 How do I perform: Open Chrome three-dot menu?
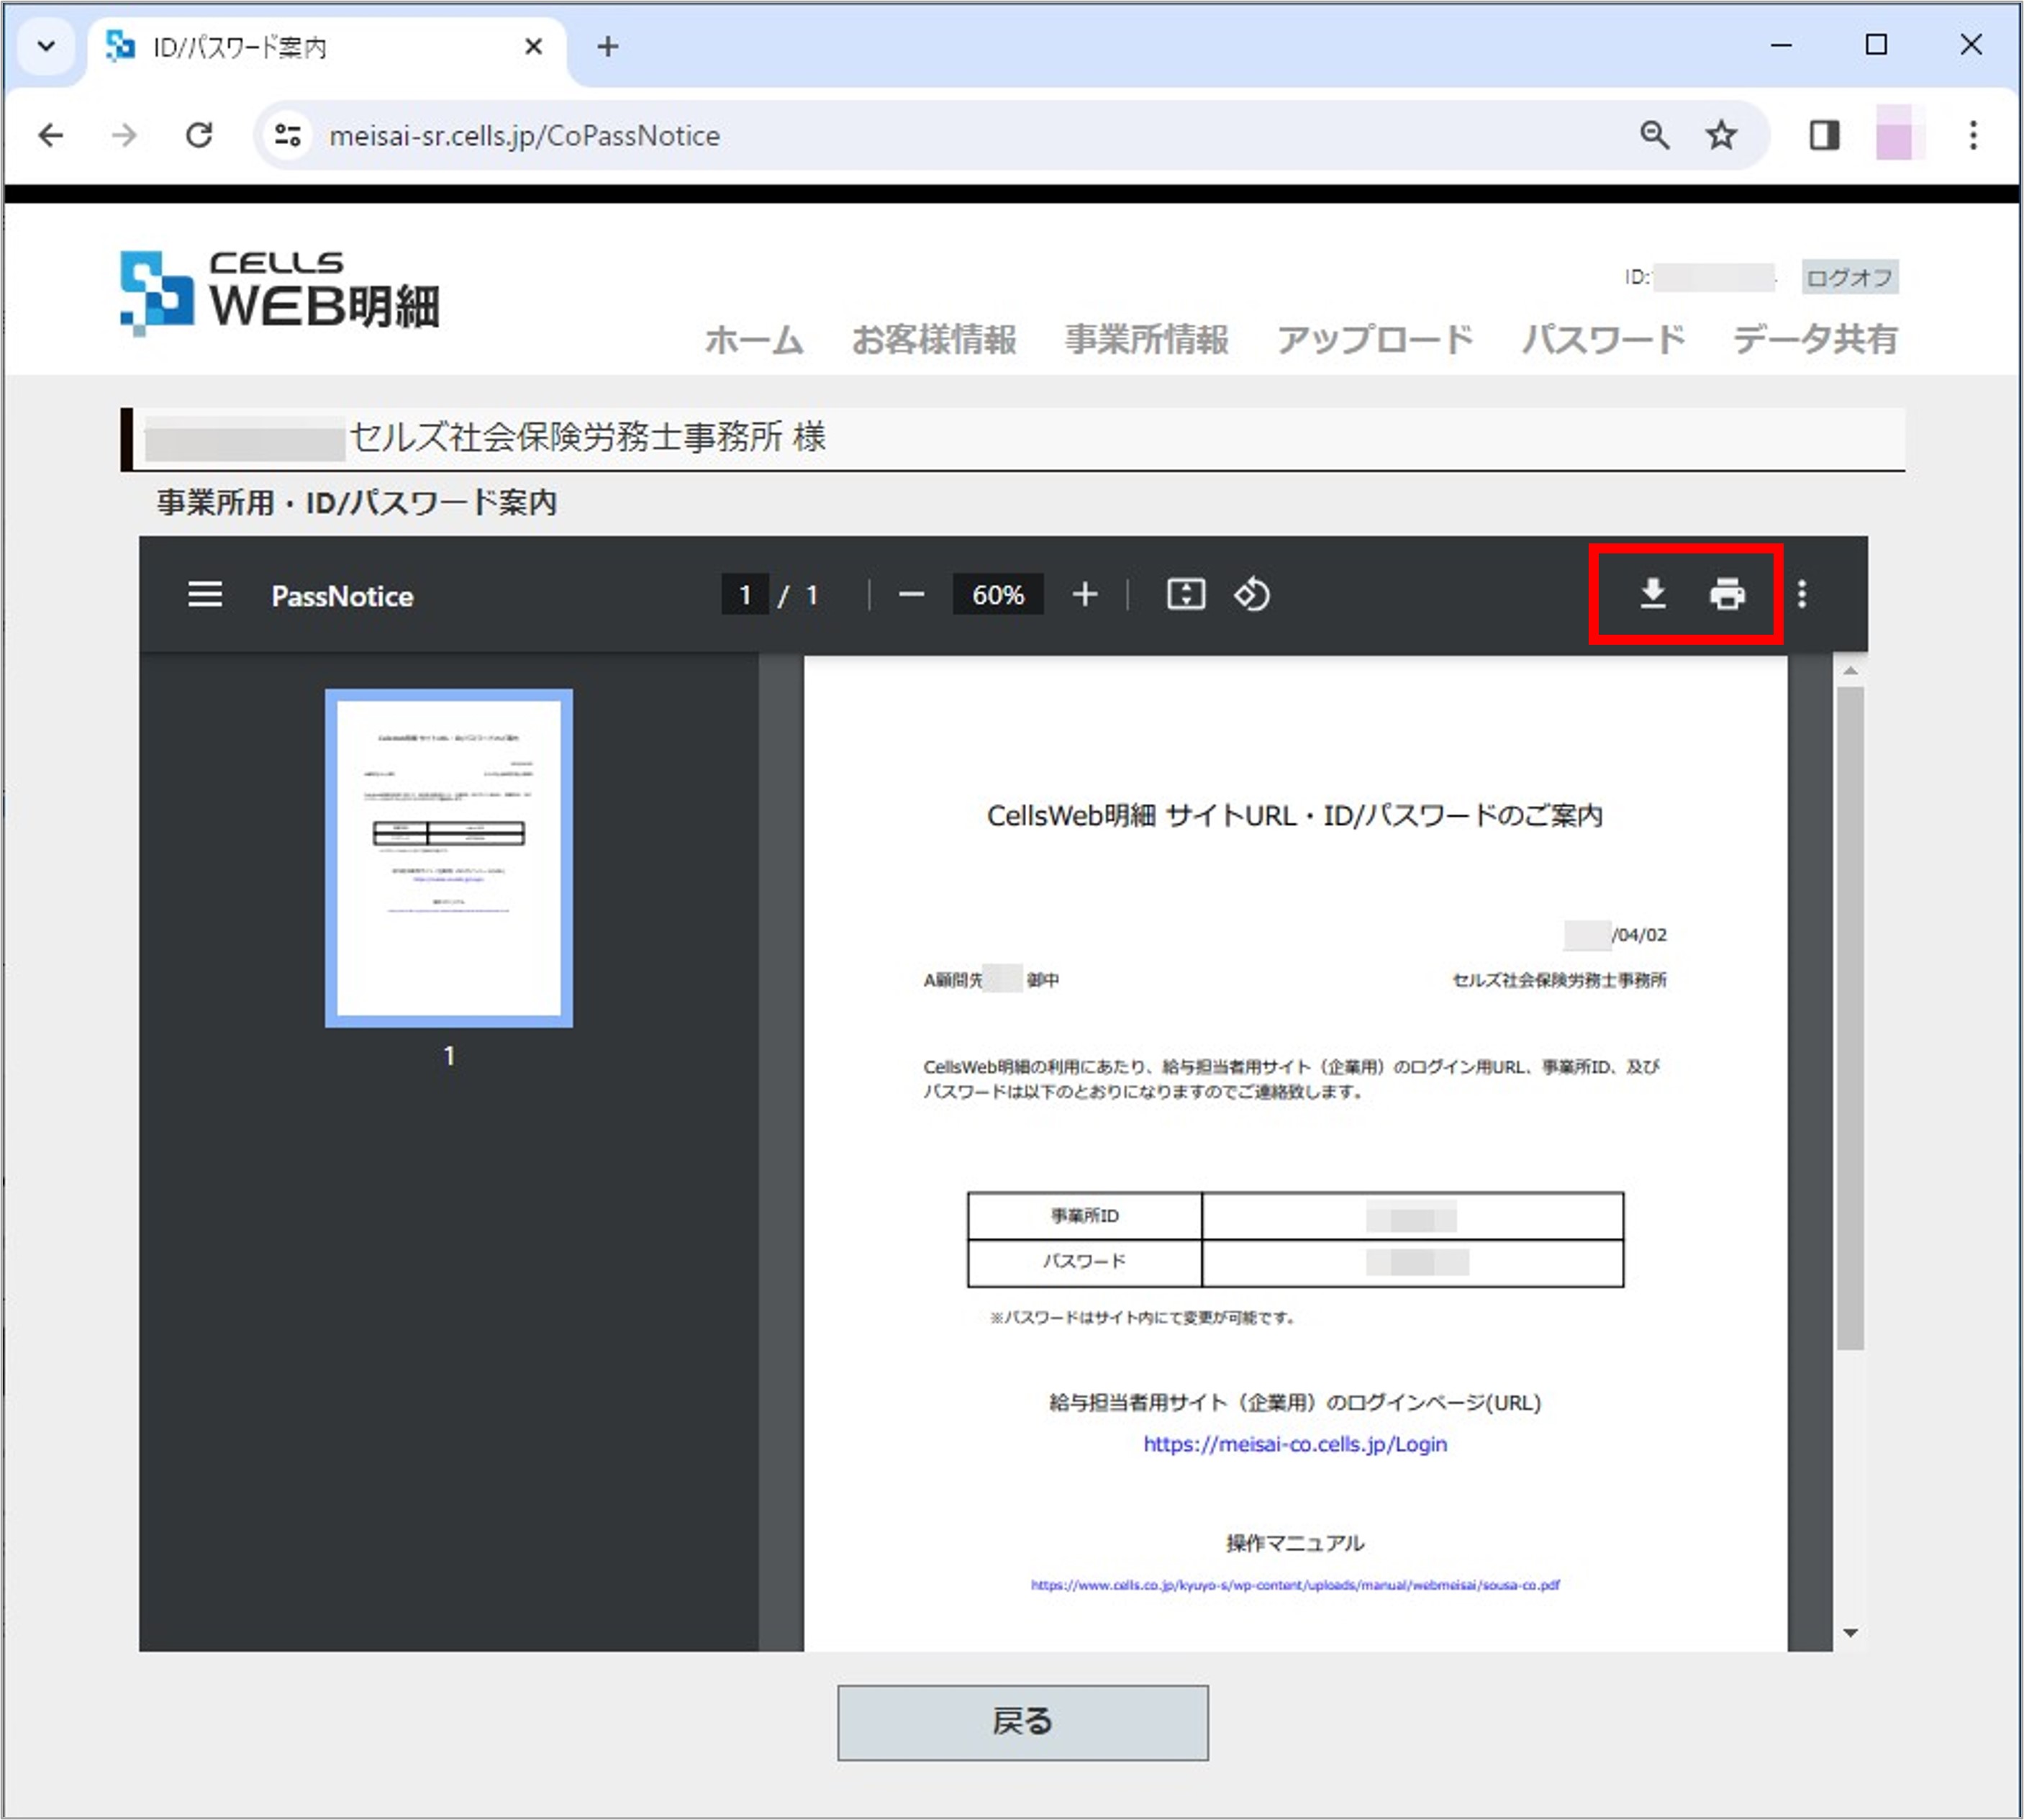1972,134
